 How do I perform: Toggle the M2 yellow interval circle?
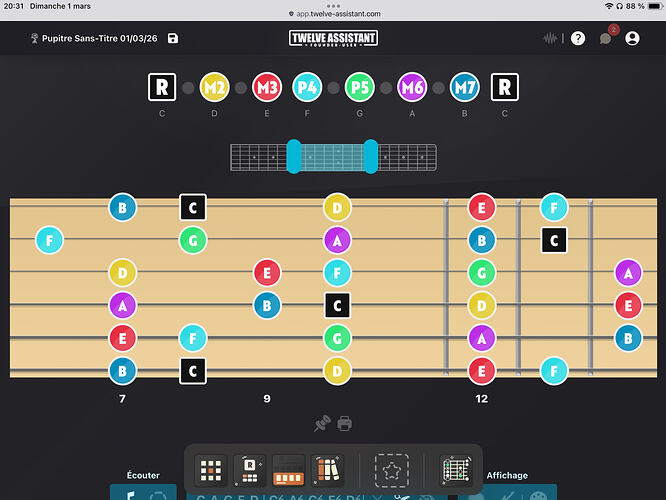pos(214,87)
